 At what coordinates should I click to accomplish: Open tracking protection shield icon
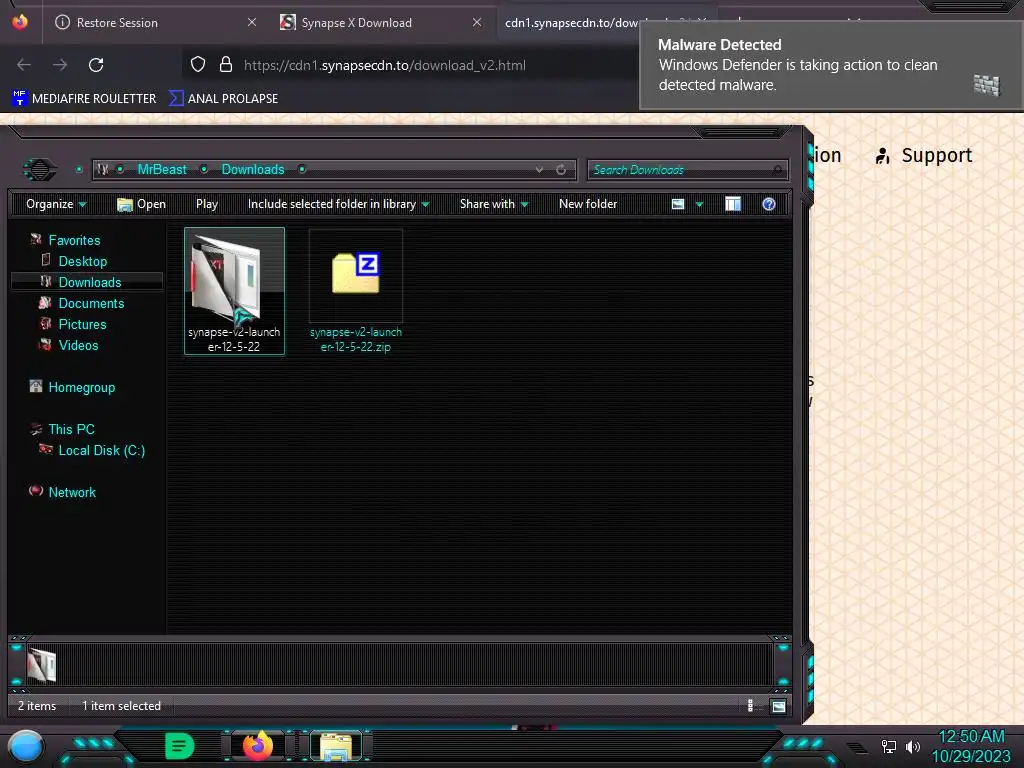pyautogui.click(x=198, y=64)
